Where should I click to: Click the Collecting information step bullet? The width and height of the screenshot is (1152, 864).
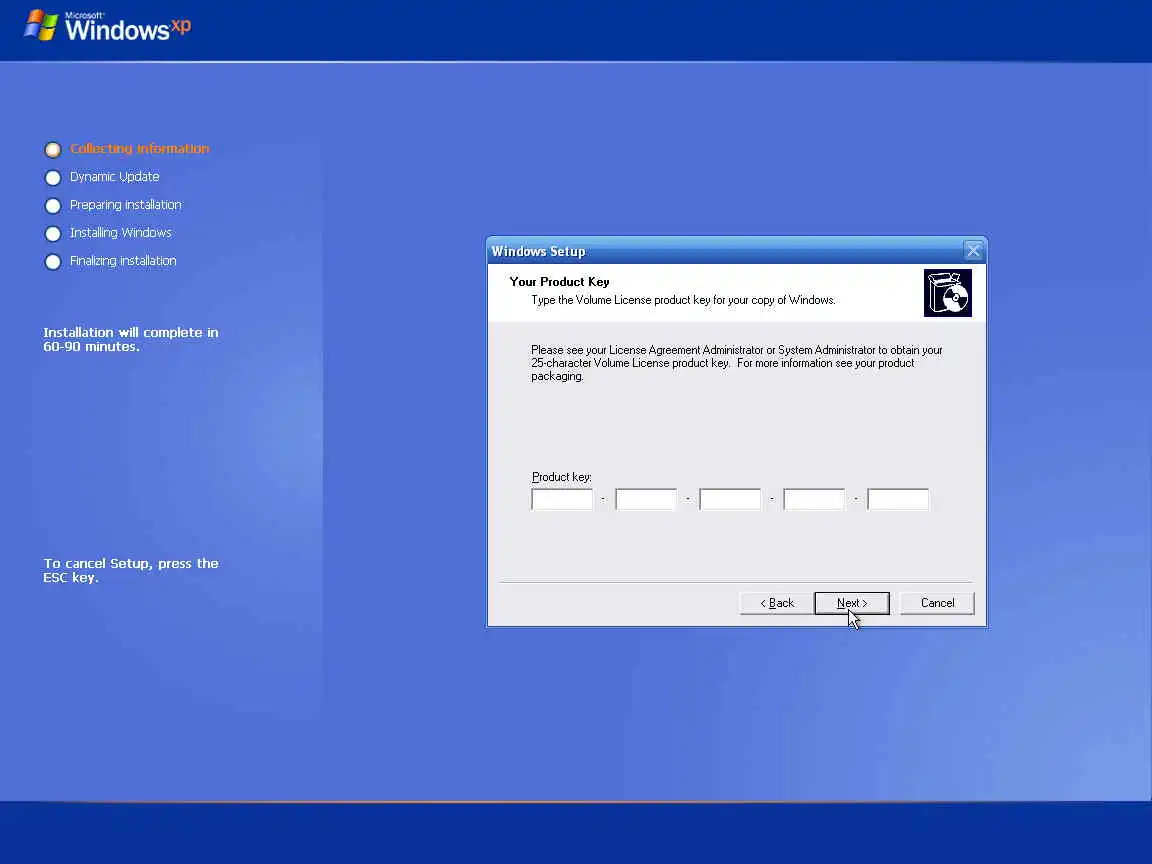coord(53,150)
